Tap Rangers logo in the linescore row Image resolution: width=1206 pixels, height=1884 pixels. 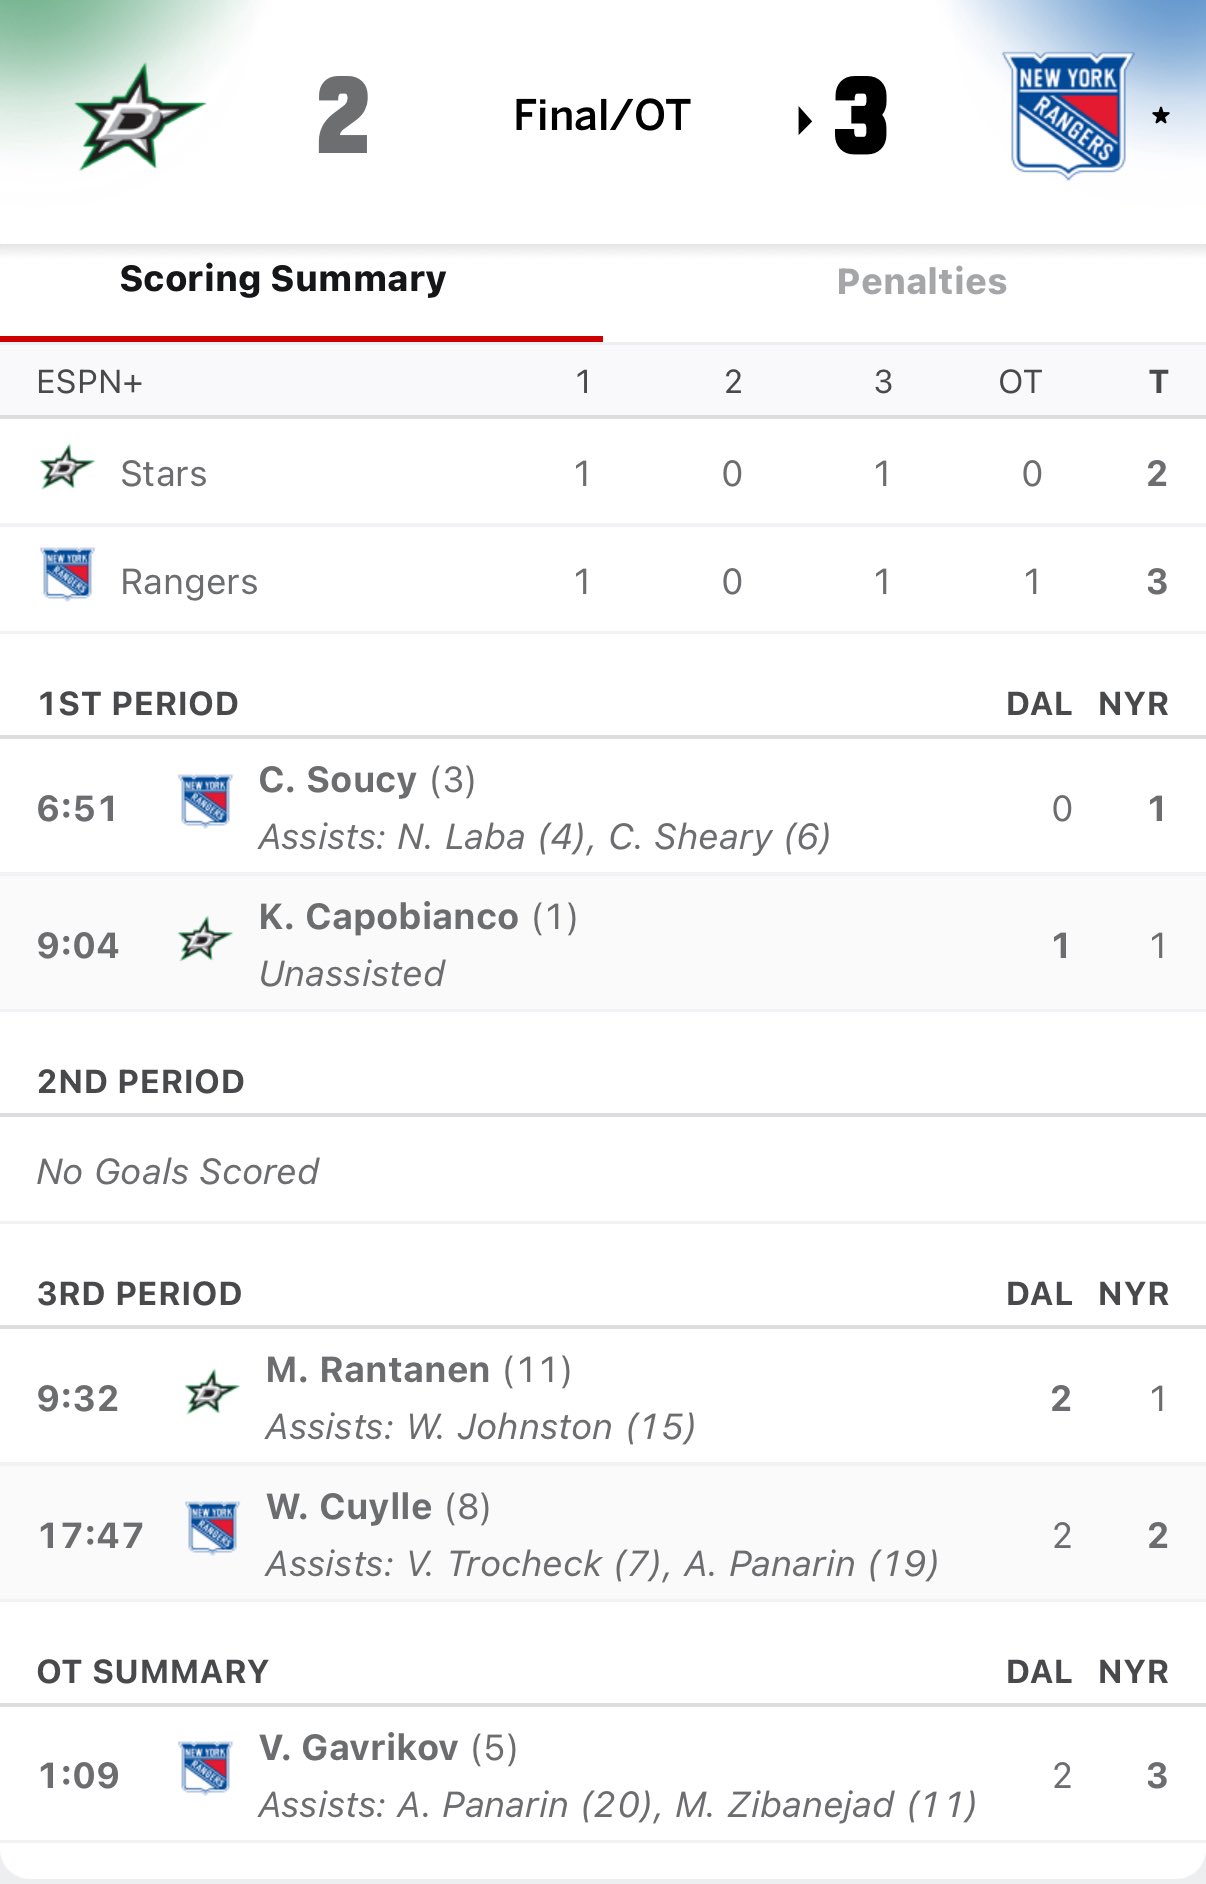(x=67, y=574)
